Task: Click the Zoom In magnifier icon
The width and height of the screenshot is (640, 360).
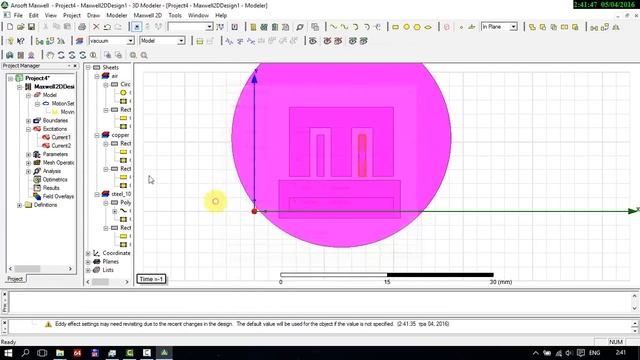Action: [133, 55]
